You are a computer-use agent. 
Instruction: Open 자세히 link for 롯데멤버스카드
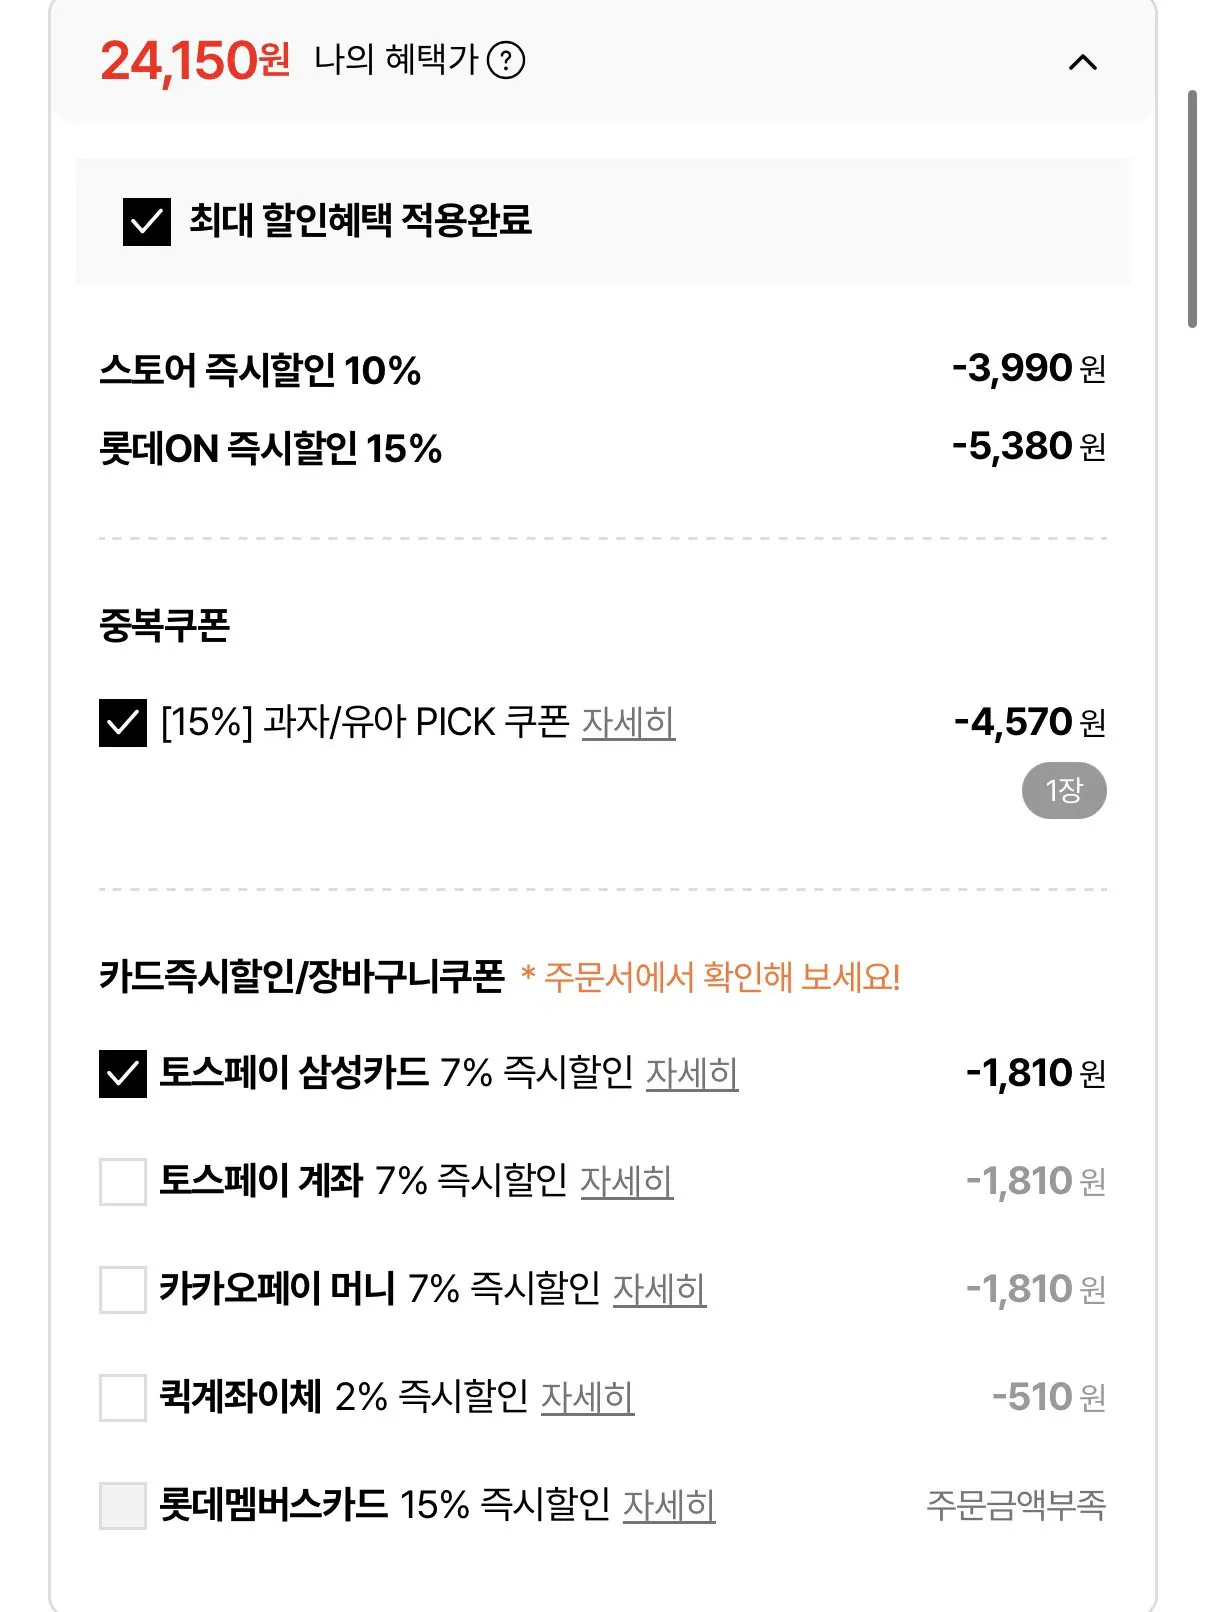(x=669, y=1506)
